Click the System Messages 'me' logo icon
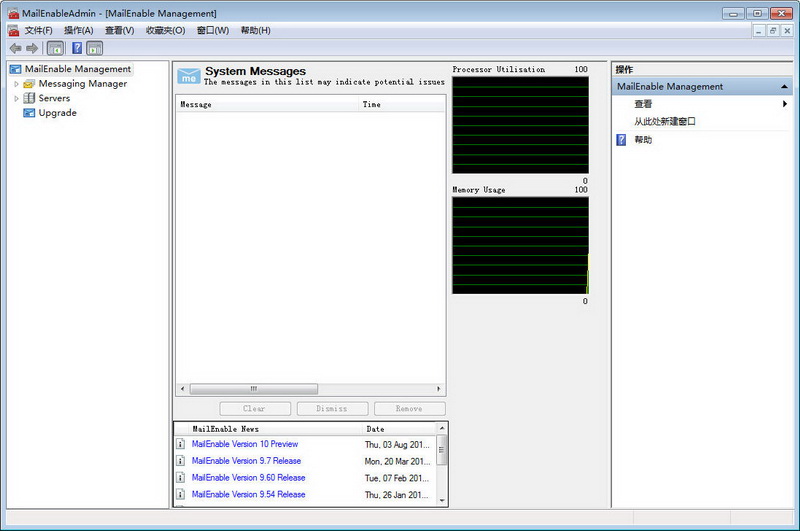 click(189, 75)
